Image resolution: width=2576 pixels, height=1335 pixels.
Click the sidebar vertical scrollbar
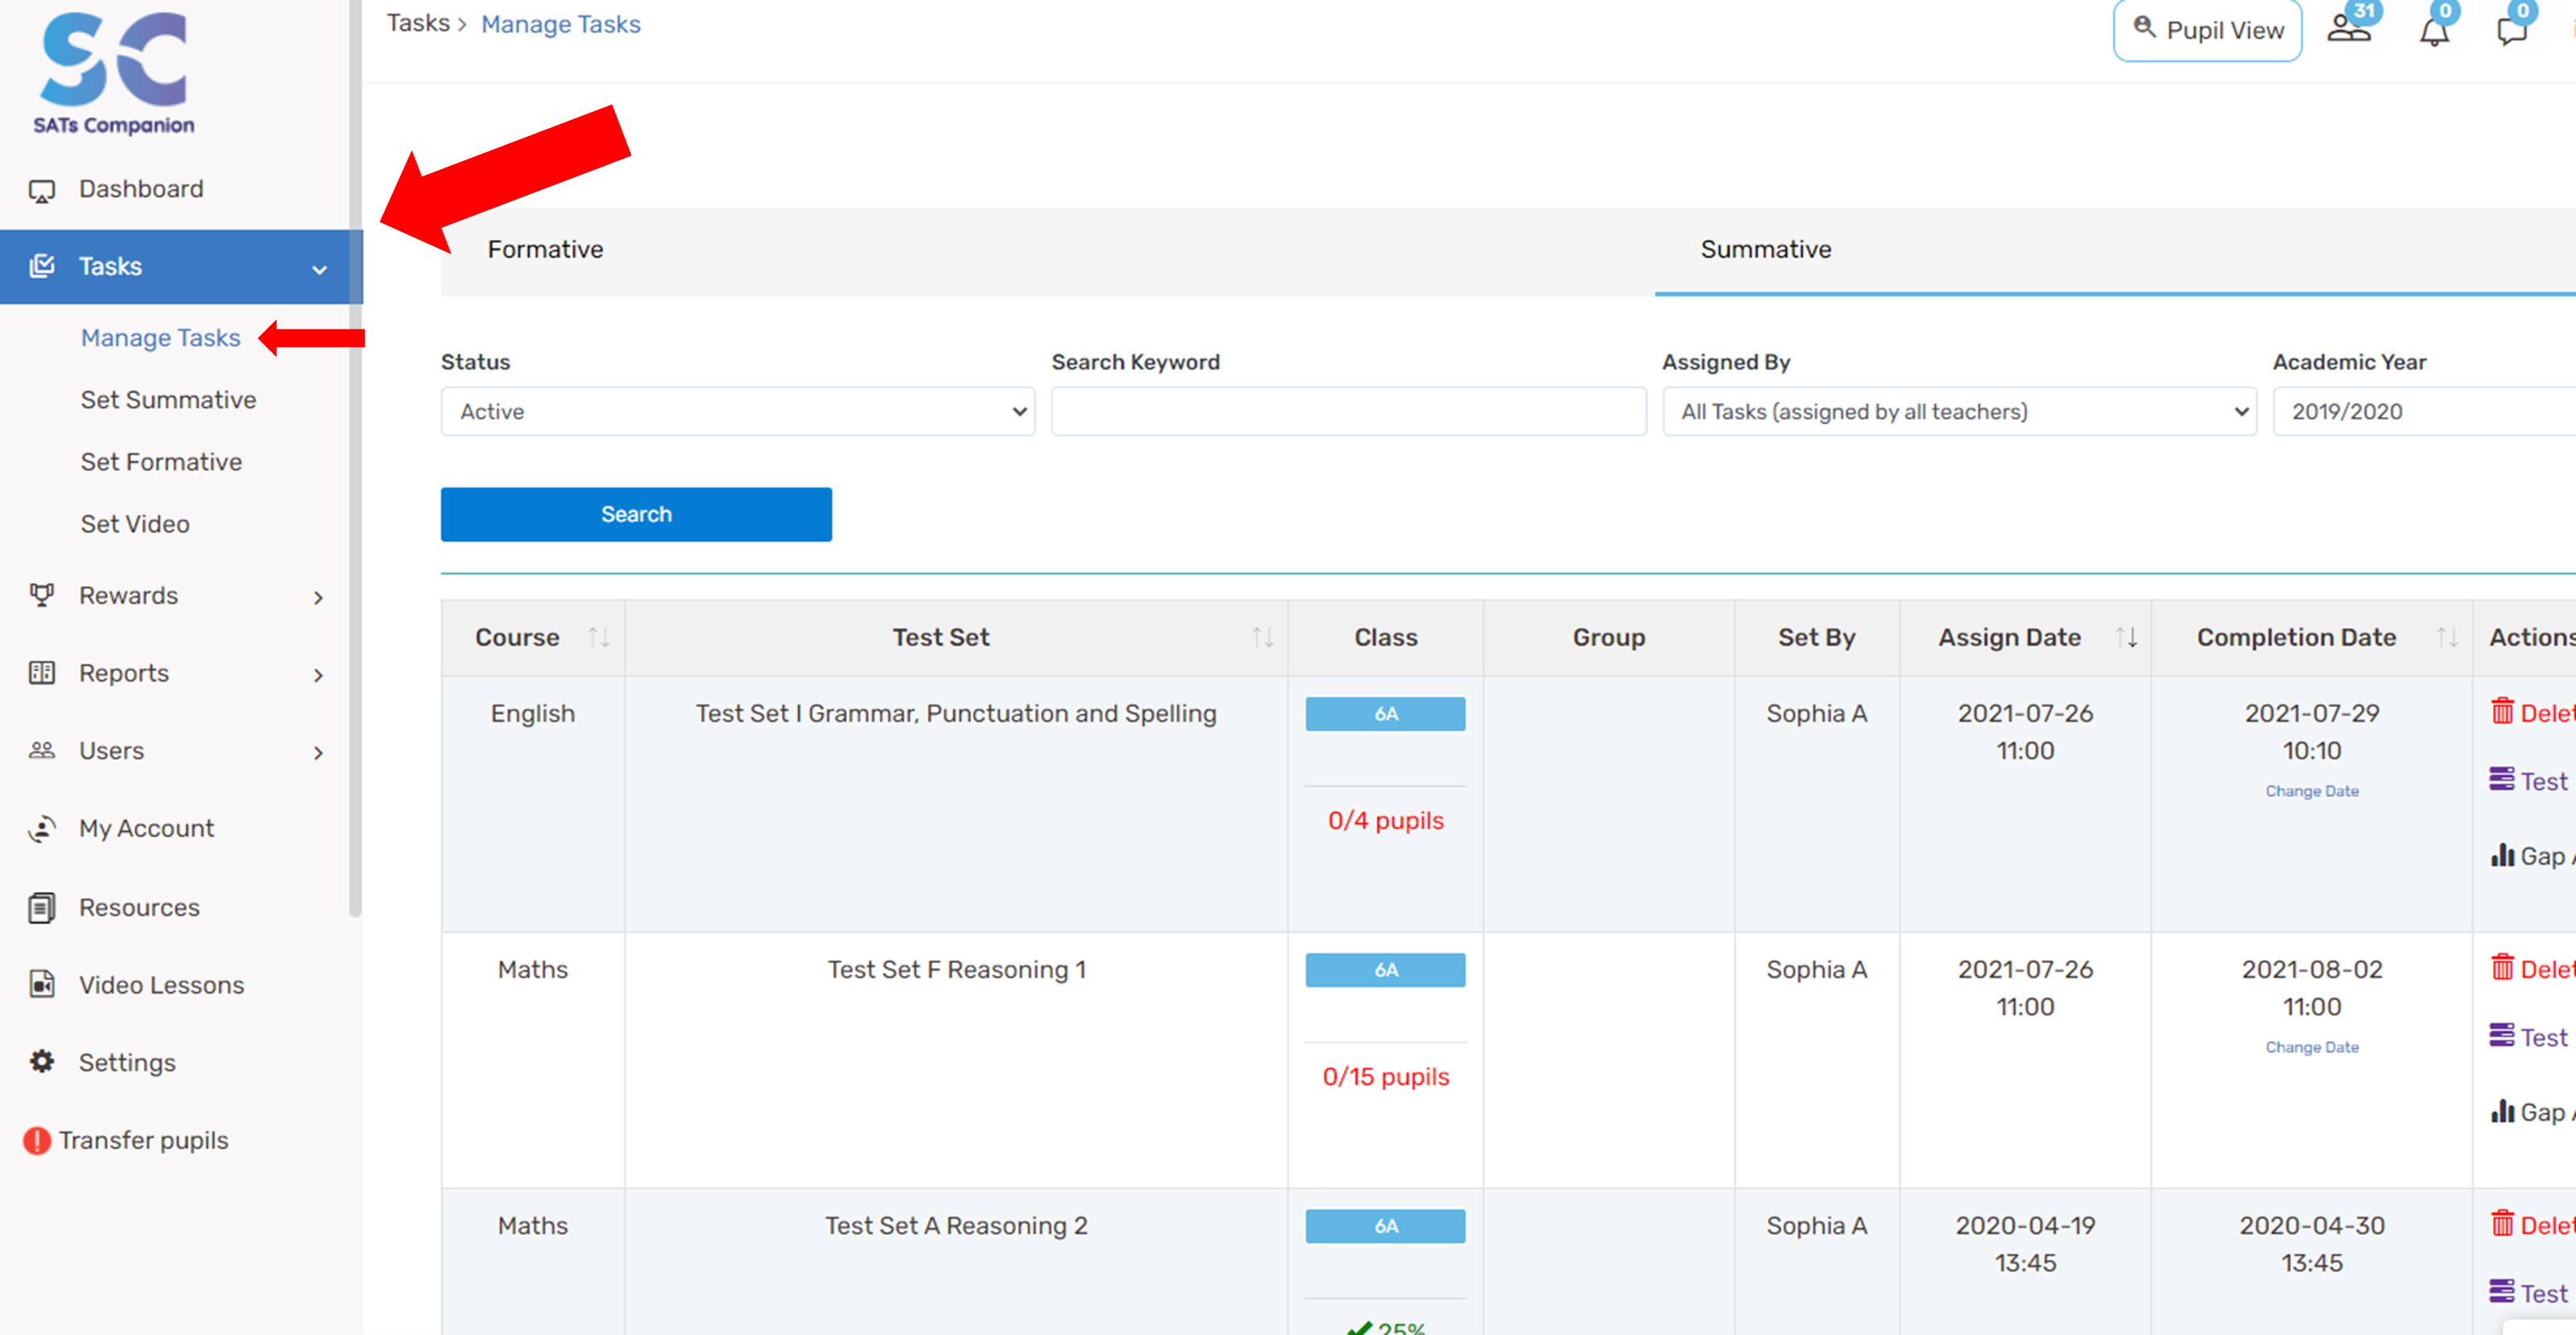coord(355,457)
